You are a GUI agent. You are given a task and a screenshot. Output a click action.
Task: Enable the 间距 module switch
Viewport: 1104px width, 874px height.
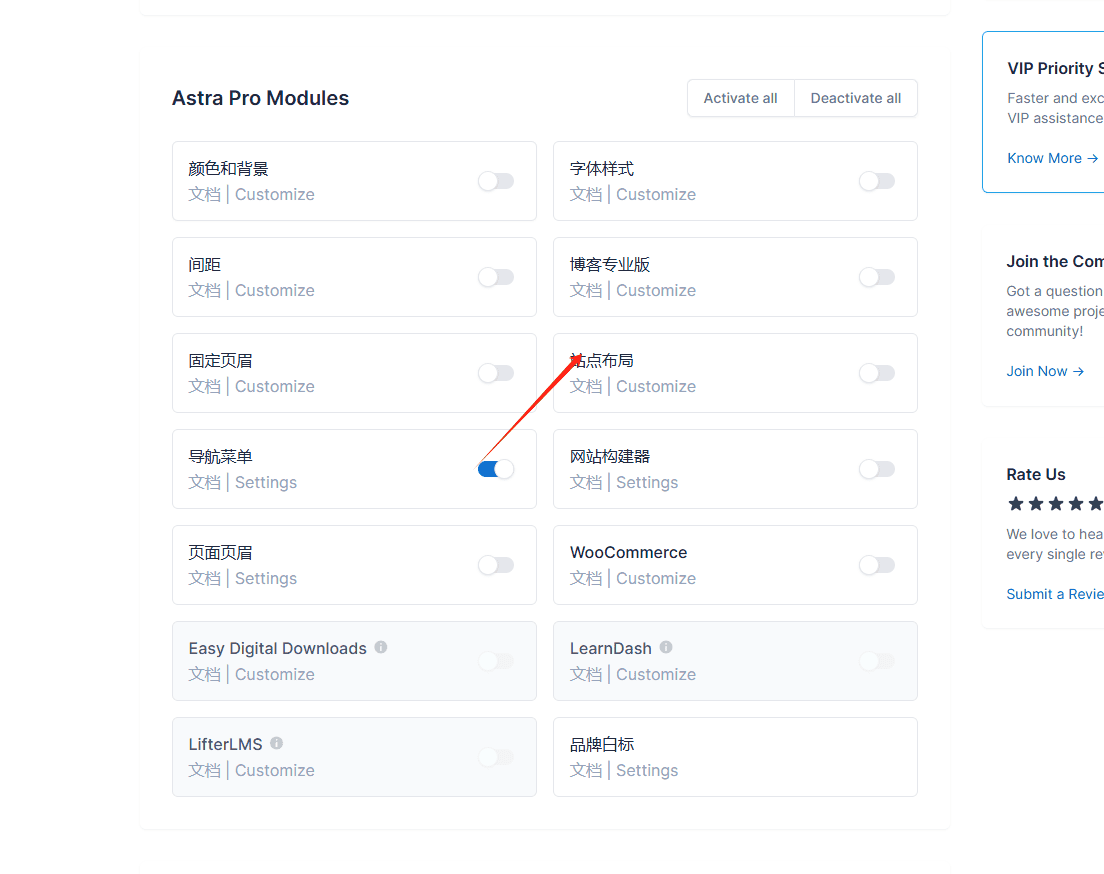tap(496, 277)
